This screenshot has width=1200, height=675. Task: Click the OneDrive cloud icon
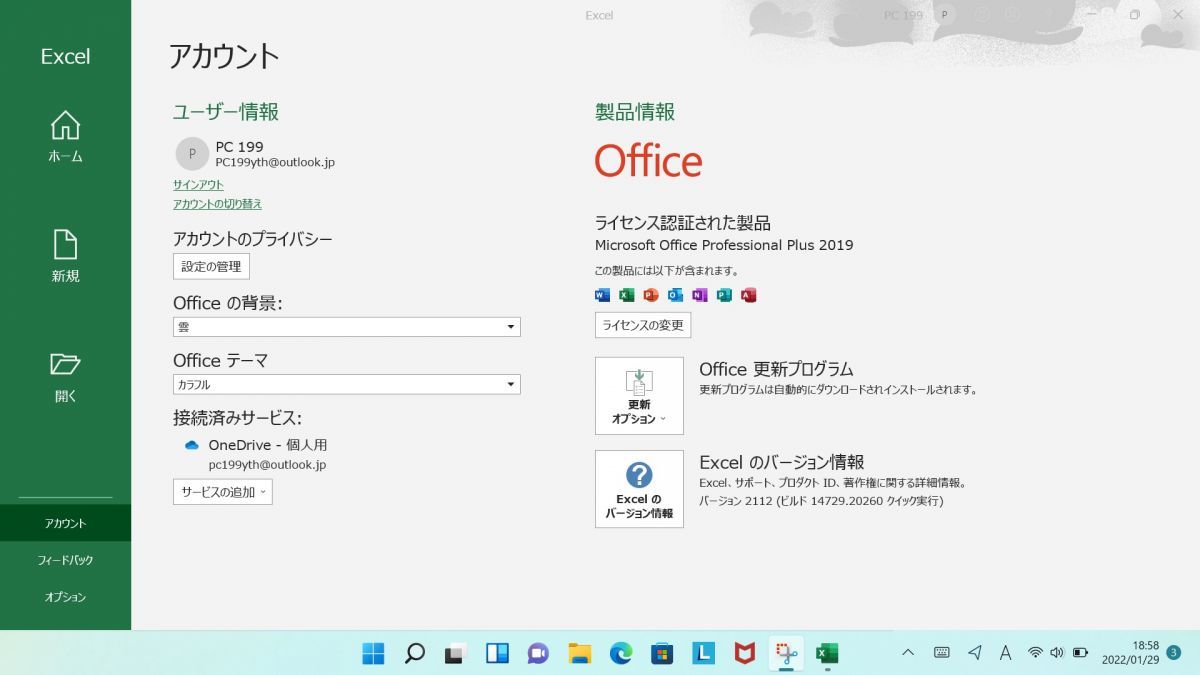tap(192, 445)
